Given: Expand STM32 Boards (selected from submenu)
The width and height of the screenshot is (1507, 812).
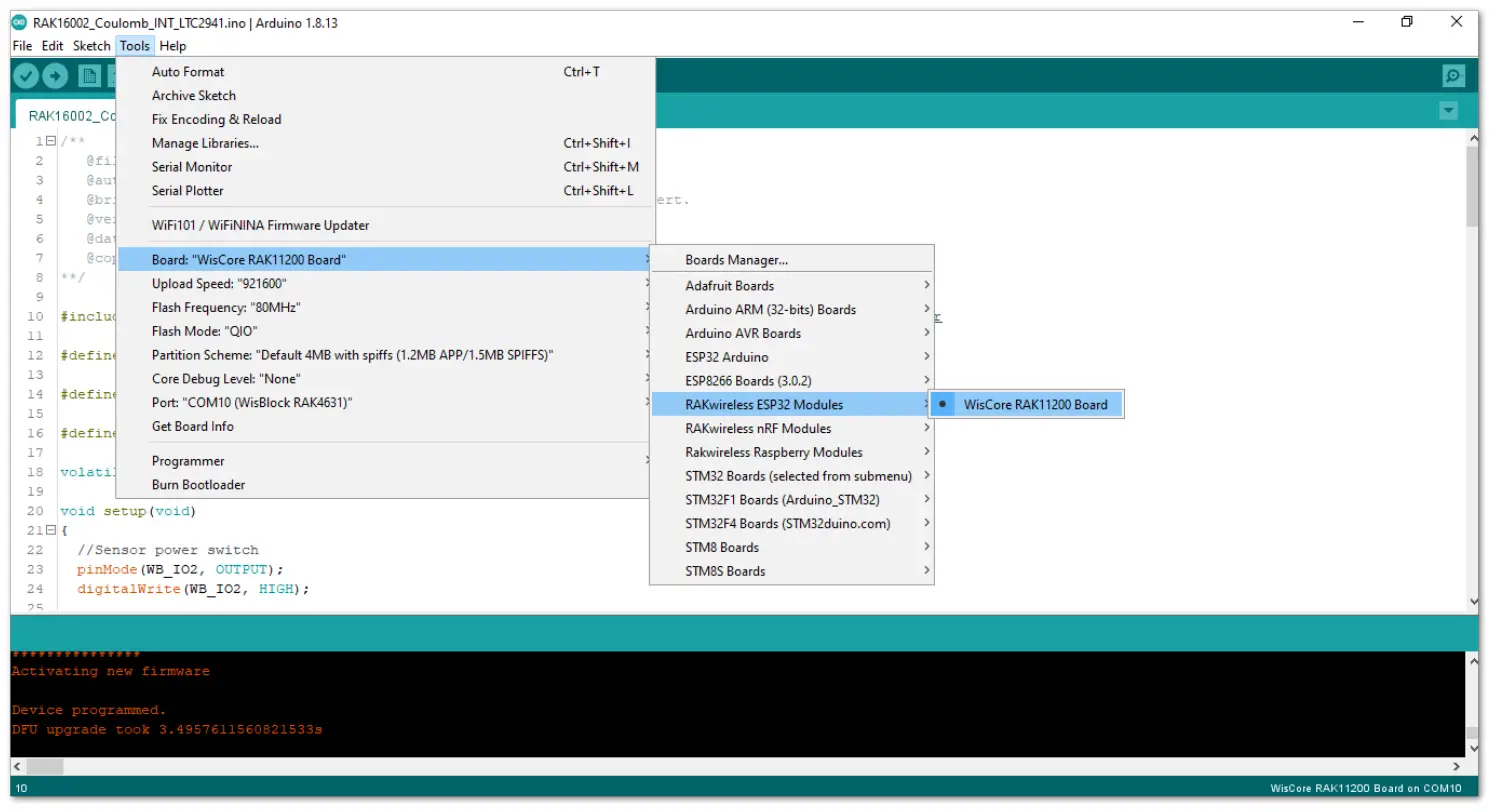Looking at the screenshot, I should coord(792,476).
